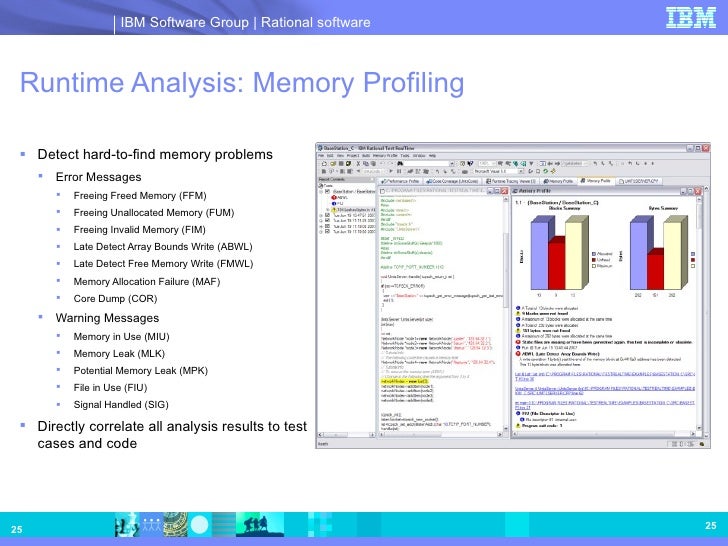
Task: Select the blue FIU info tree node
Action: pyautogui.click(x=337, y=204)
